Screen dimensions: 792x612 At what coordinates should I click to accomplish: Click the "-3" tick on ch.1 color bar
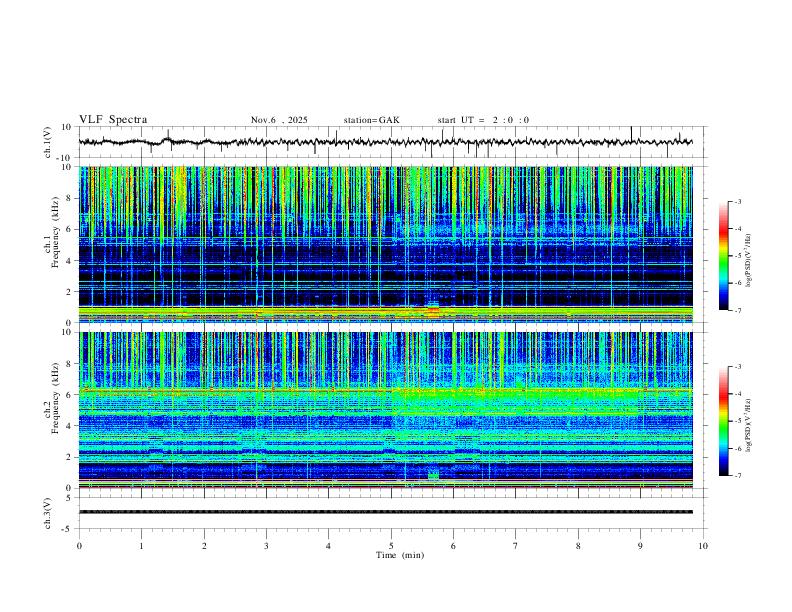tap(737, 201)
